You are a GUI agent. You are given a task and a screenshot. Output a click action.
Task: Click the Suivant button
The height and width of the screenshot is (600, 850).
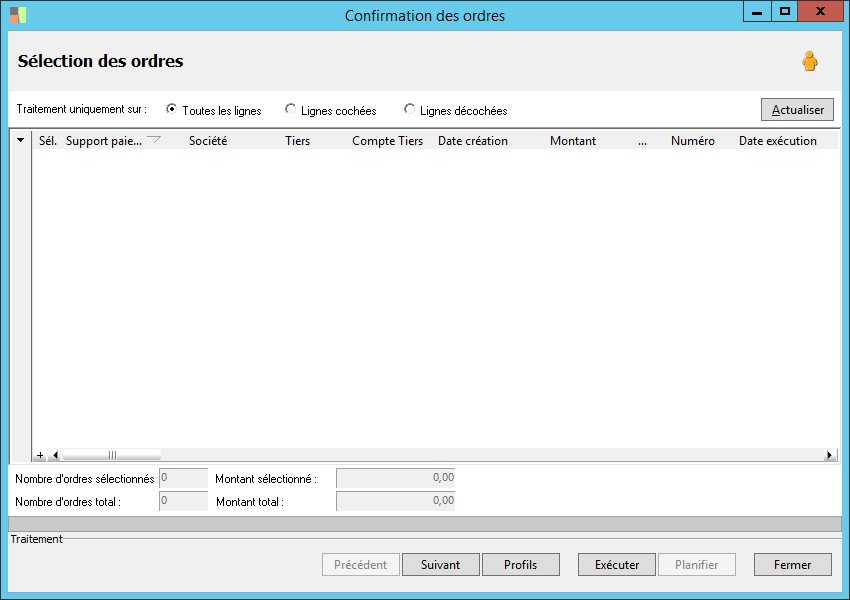(440, 564)
